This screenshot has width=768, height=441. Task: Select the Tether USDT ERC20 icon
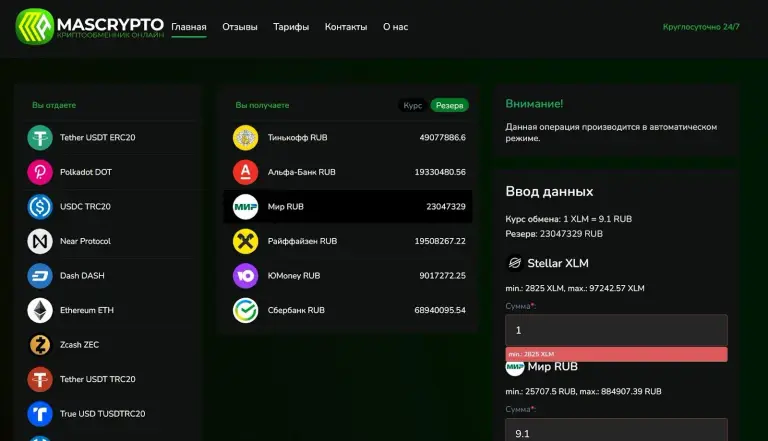pos(40,138)
